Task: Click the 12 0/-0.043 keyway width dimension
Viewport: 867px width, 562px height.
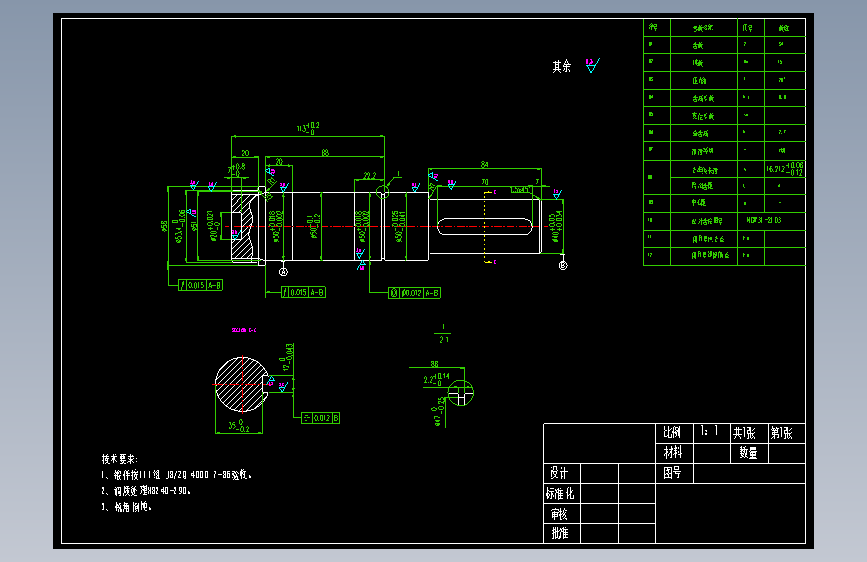Action: 288,357
